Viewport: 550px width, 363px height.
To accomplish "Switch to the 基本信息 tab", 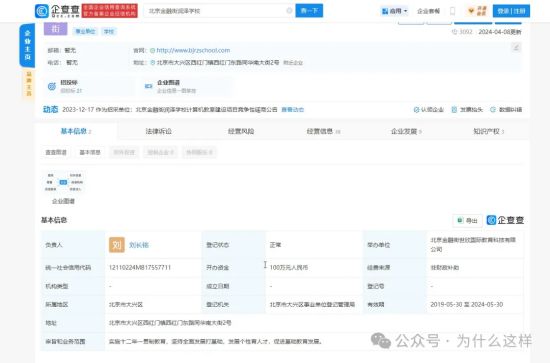I will point(76,131).
